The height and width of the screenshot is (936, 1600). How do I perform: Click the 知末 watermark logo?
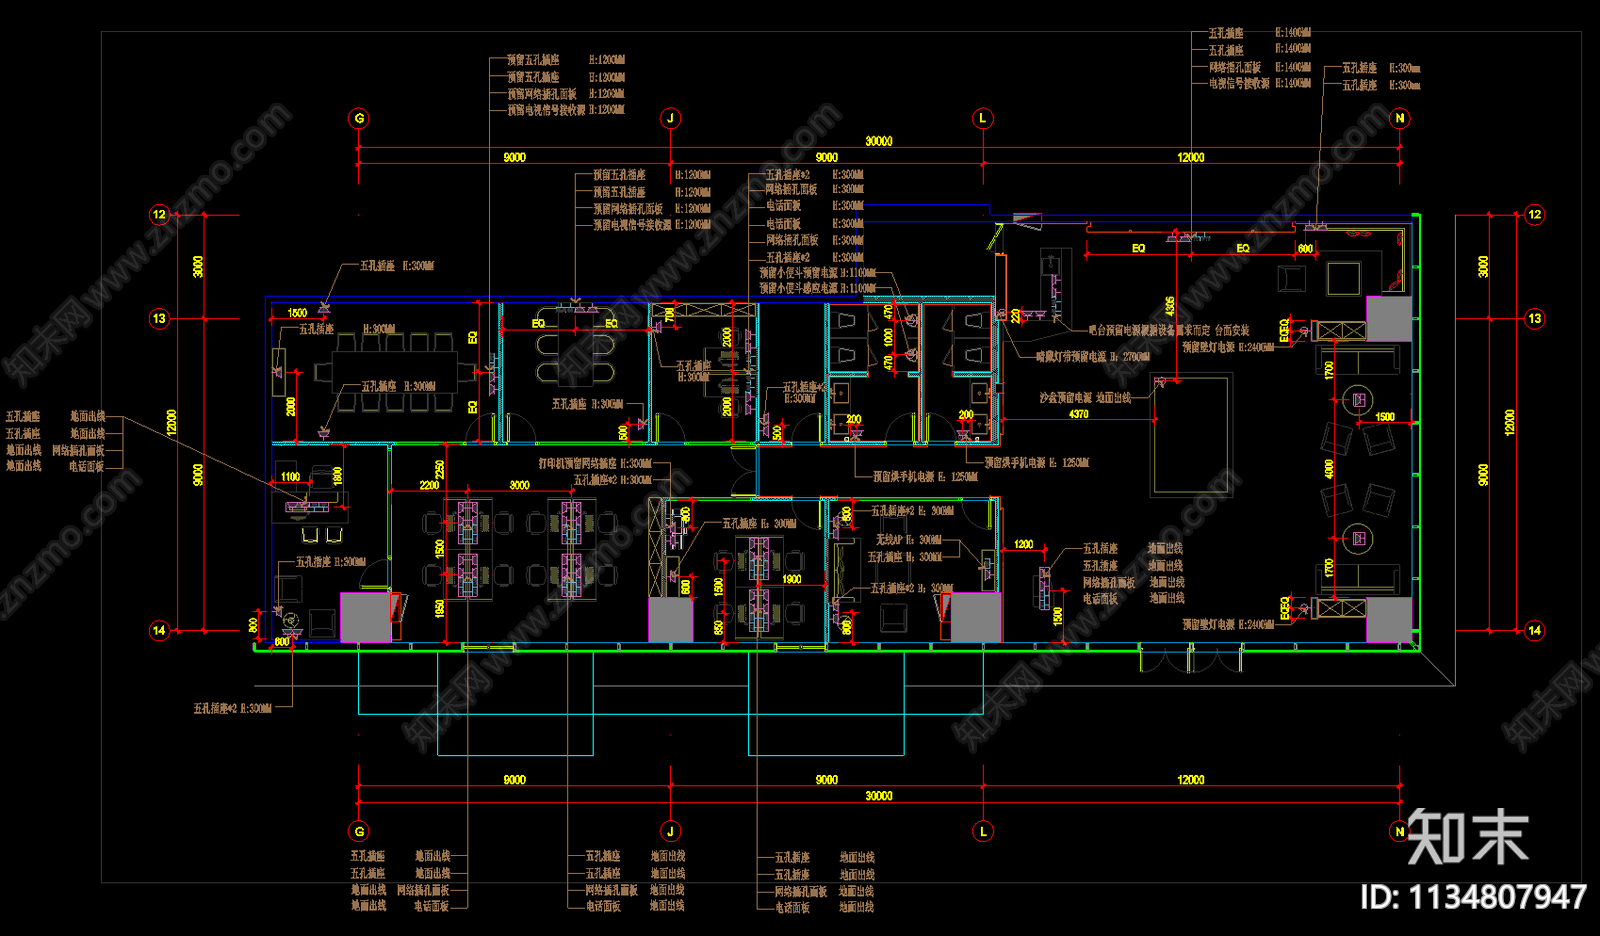point(1468,836)
